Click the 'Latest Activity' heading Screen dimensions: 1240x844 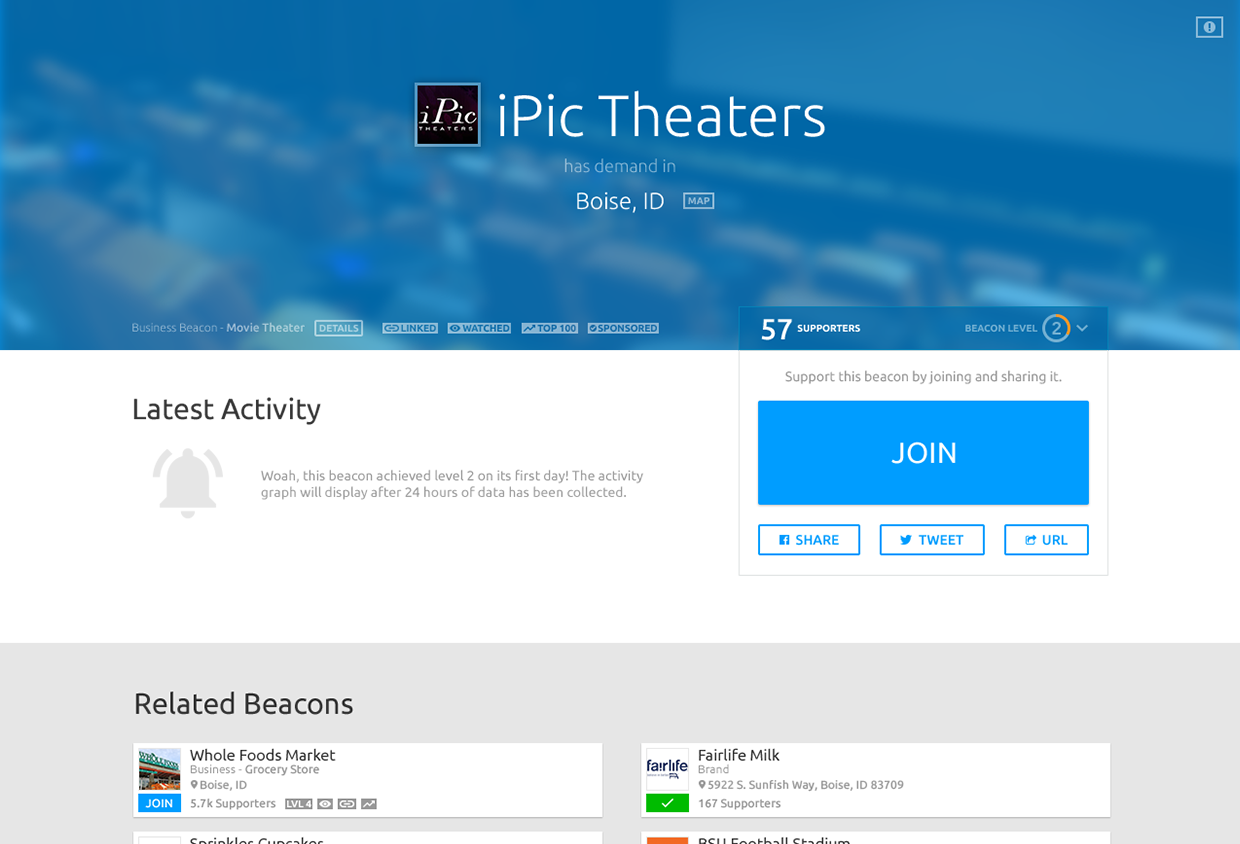[226, 409]
